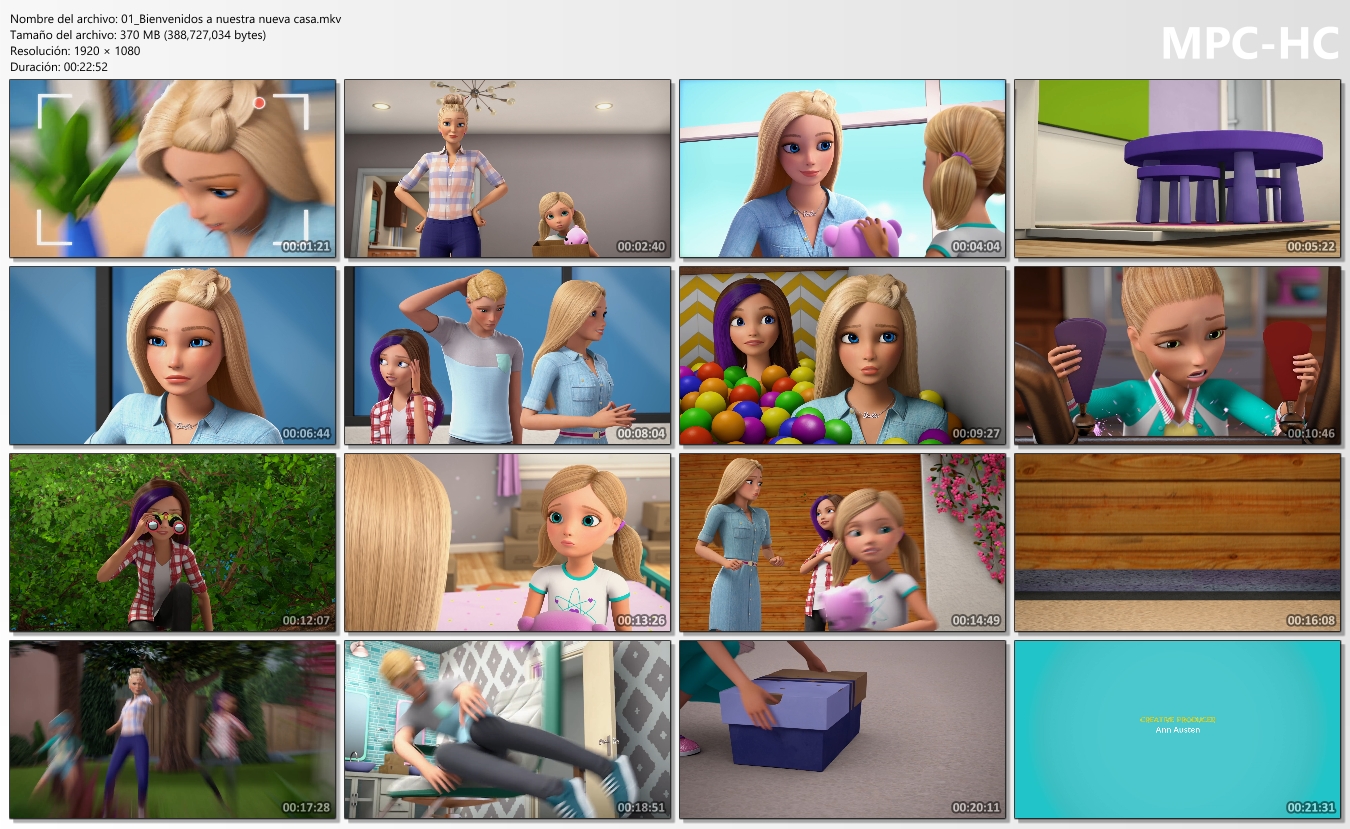The width and height of the screenshot is (1350, 829).
Task: Select the three-character frame at 00:08:04
Action: (x=508, y=355)
